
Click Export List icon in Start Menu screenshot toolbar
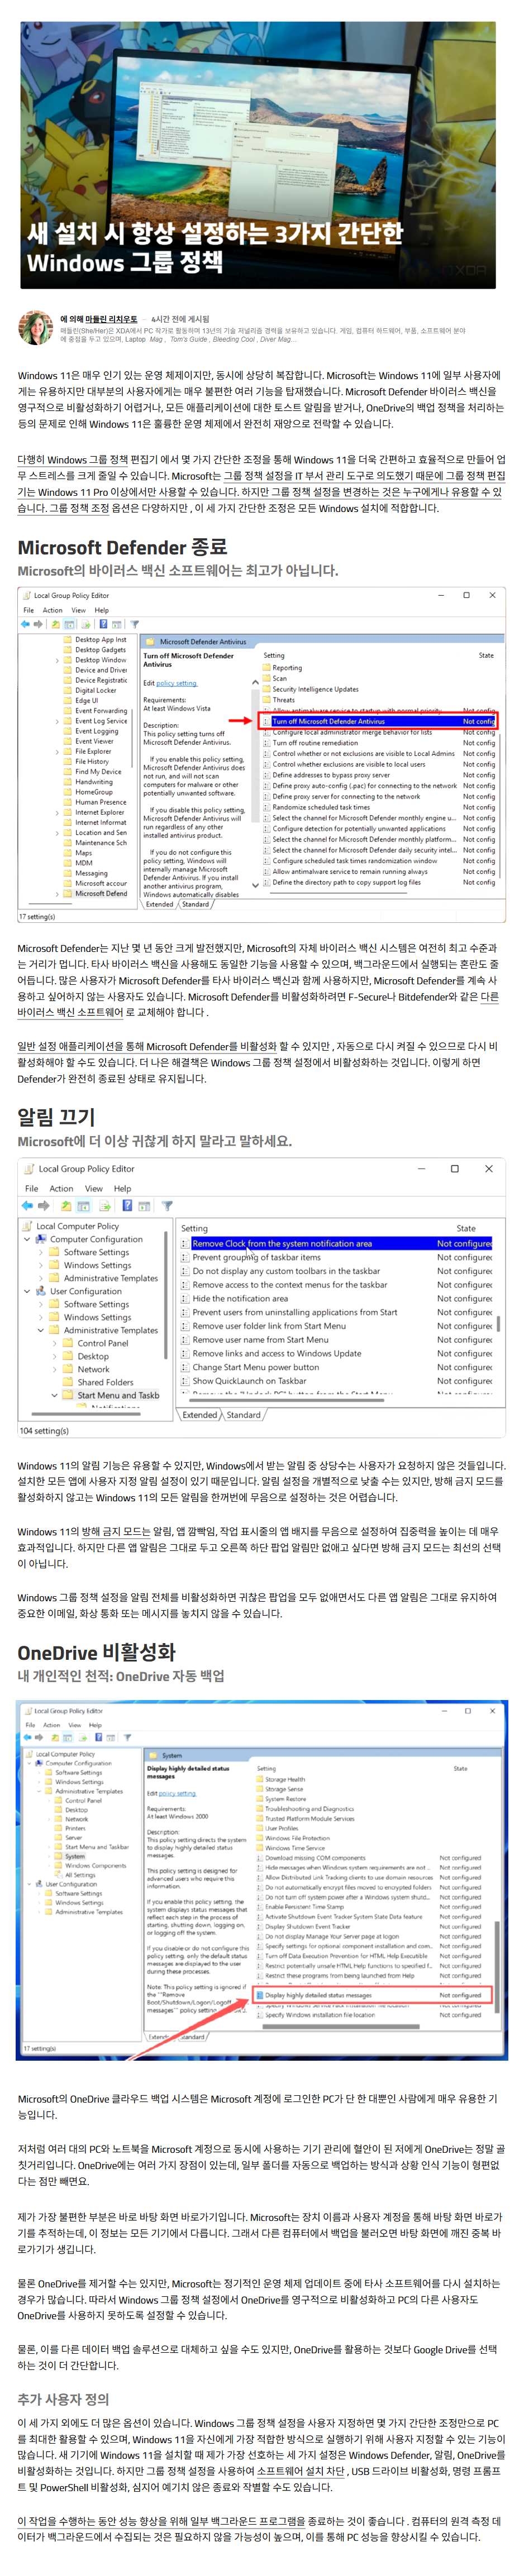pyautogui.click(x=105, y=1205)
